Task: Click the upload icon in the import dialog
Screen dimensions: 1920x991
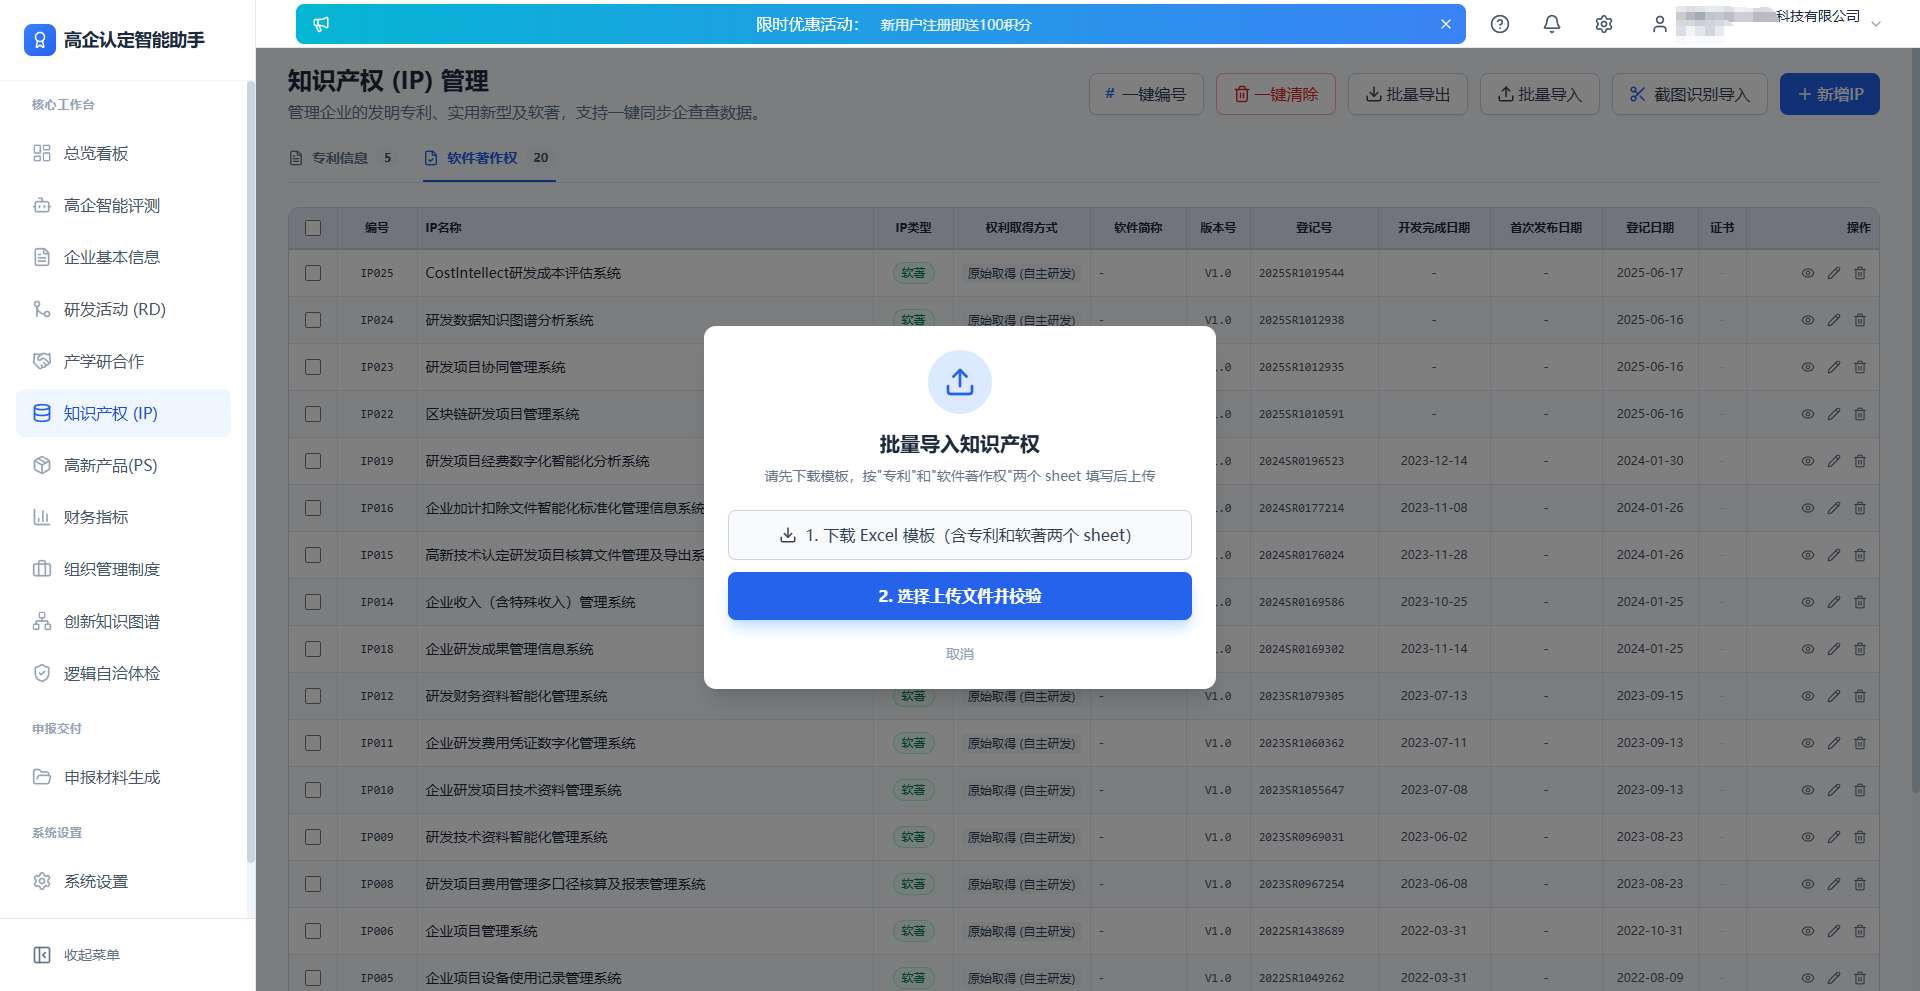Action: click(x=960, y=382)
